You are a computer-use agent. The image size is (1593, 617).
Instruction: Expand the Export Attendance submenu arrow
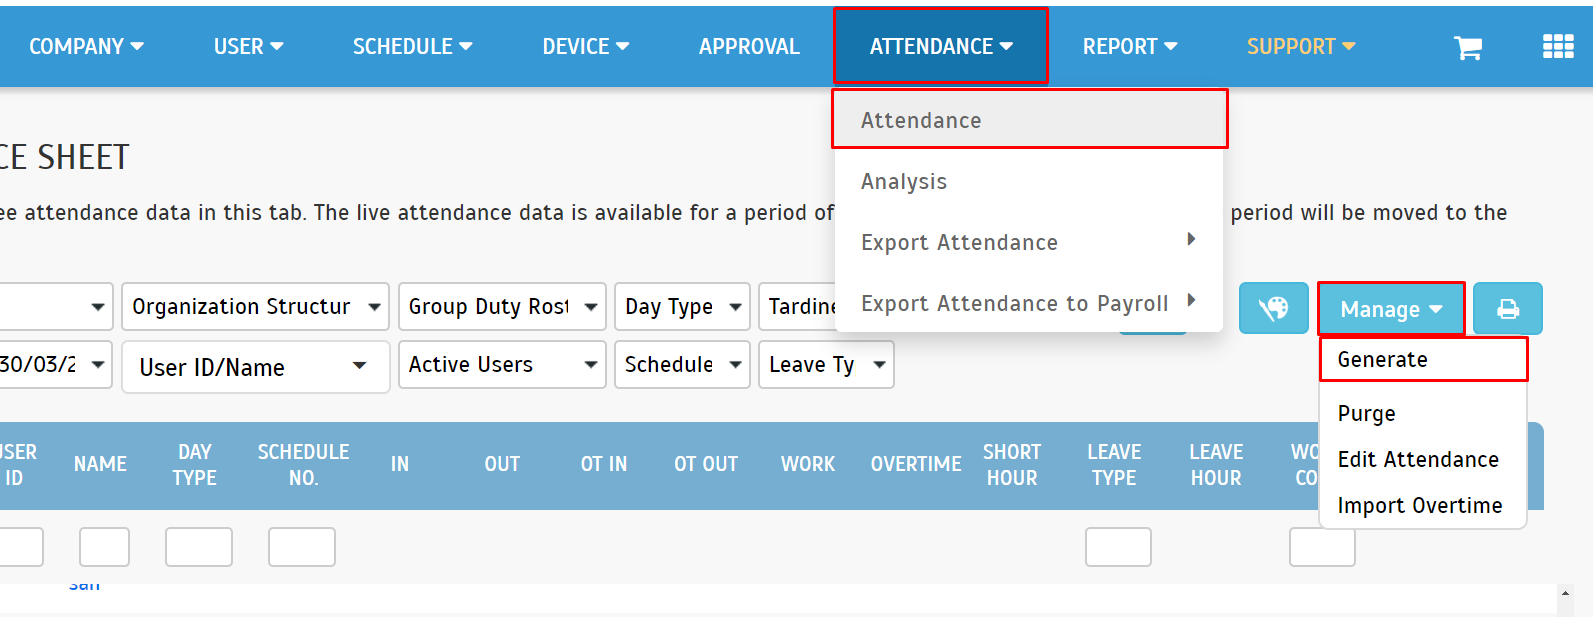pyautogui.click(x=1191, y=239)
